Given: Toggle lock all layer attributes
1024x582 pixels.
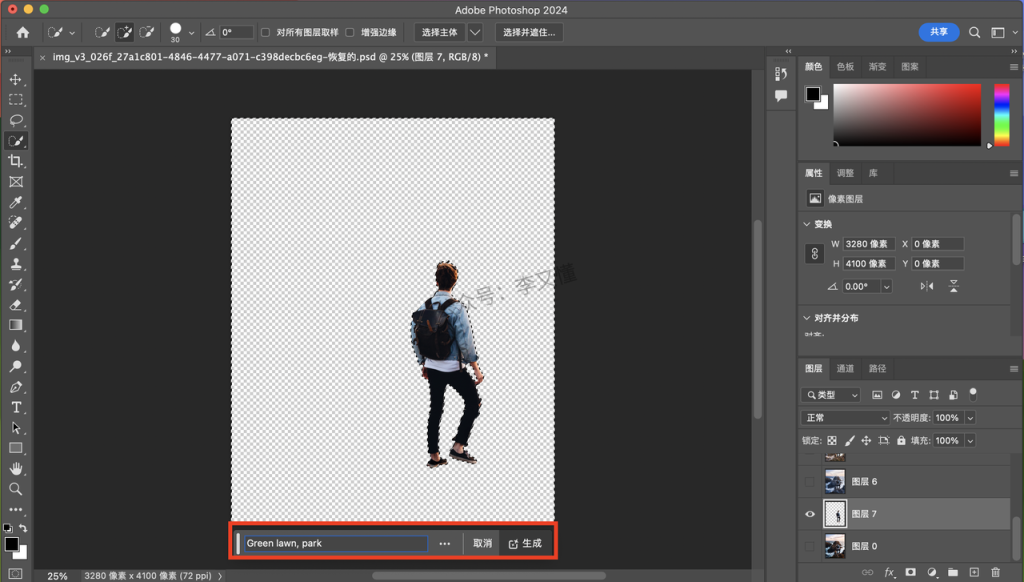Looking at the screenshot, I should click(901, 440).
